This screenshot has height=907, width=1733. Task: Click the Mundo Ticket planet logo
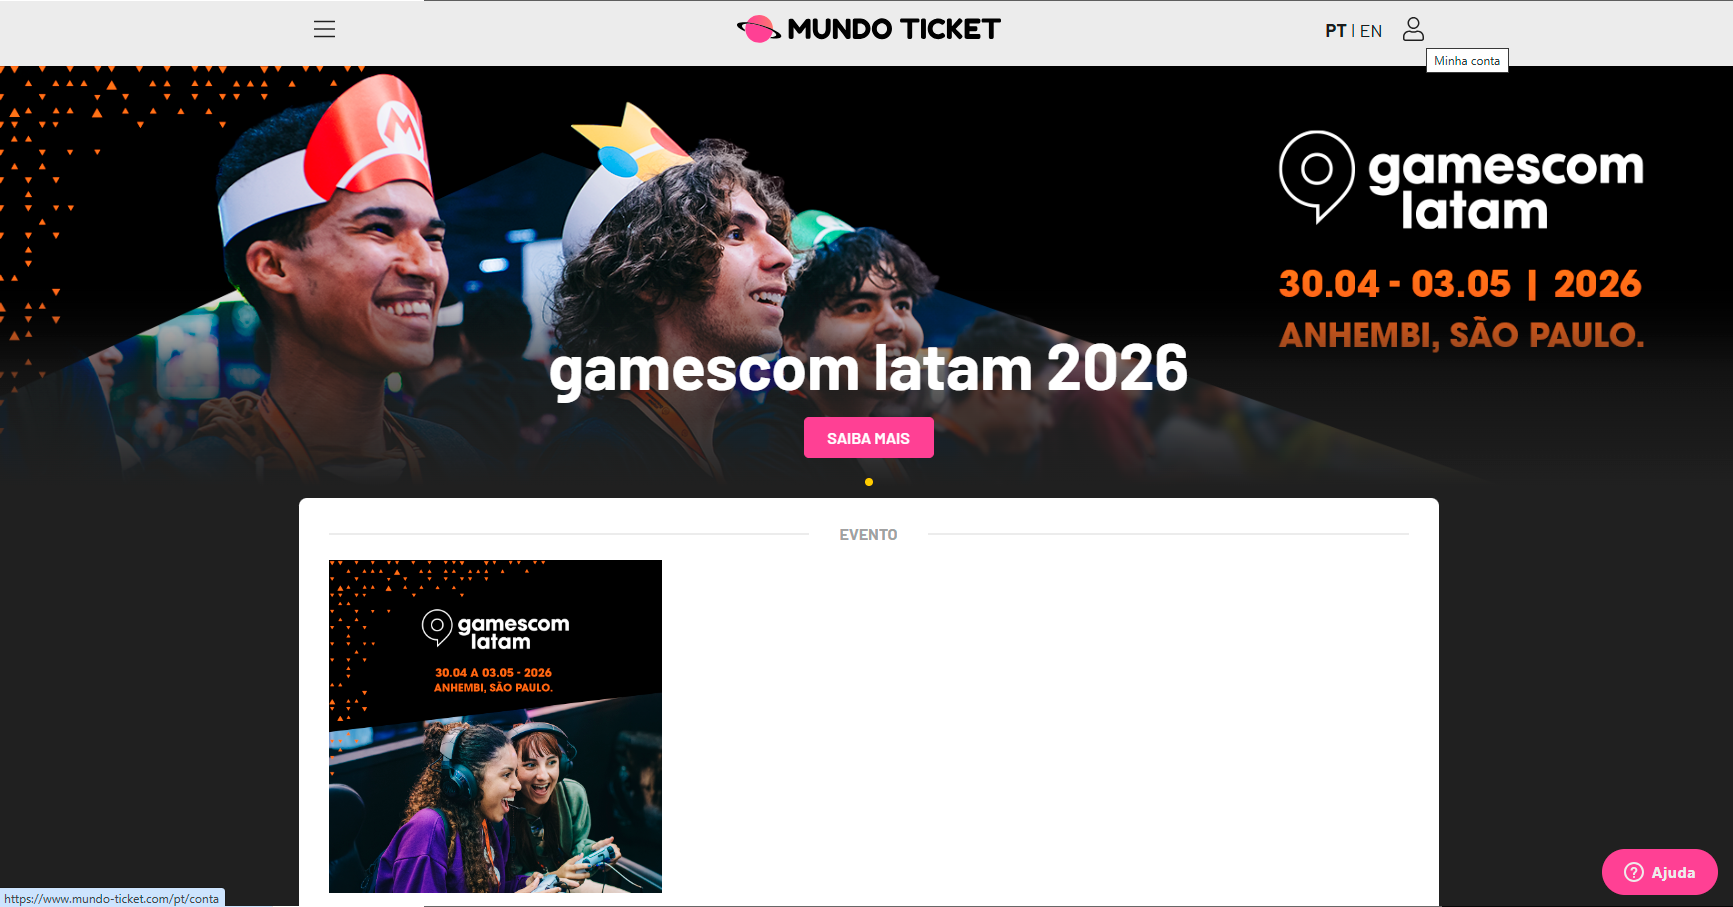[x=759, y=29]
